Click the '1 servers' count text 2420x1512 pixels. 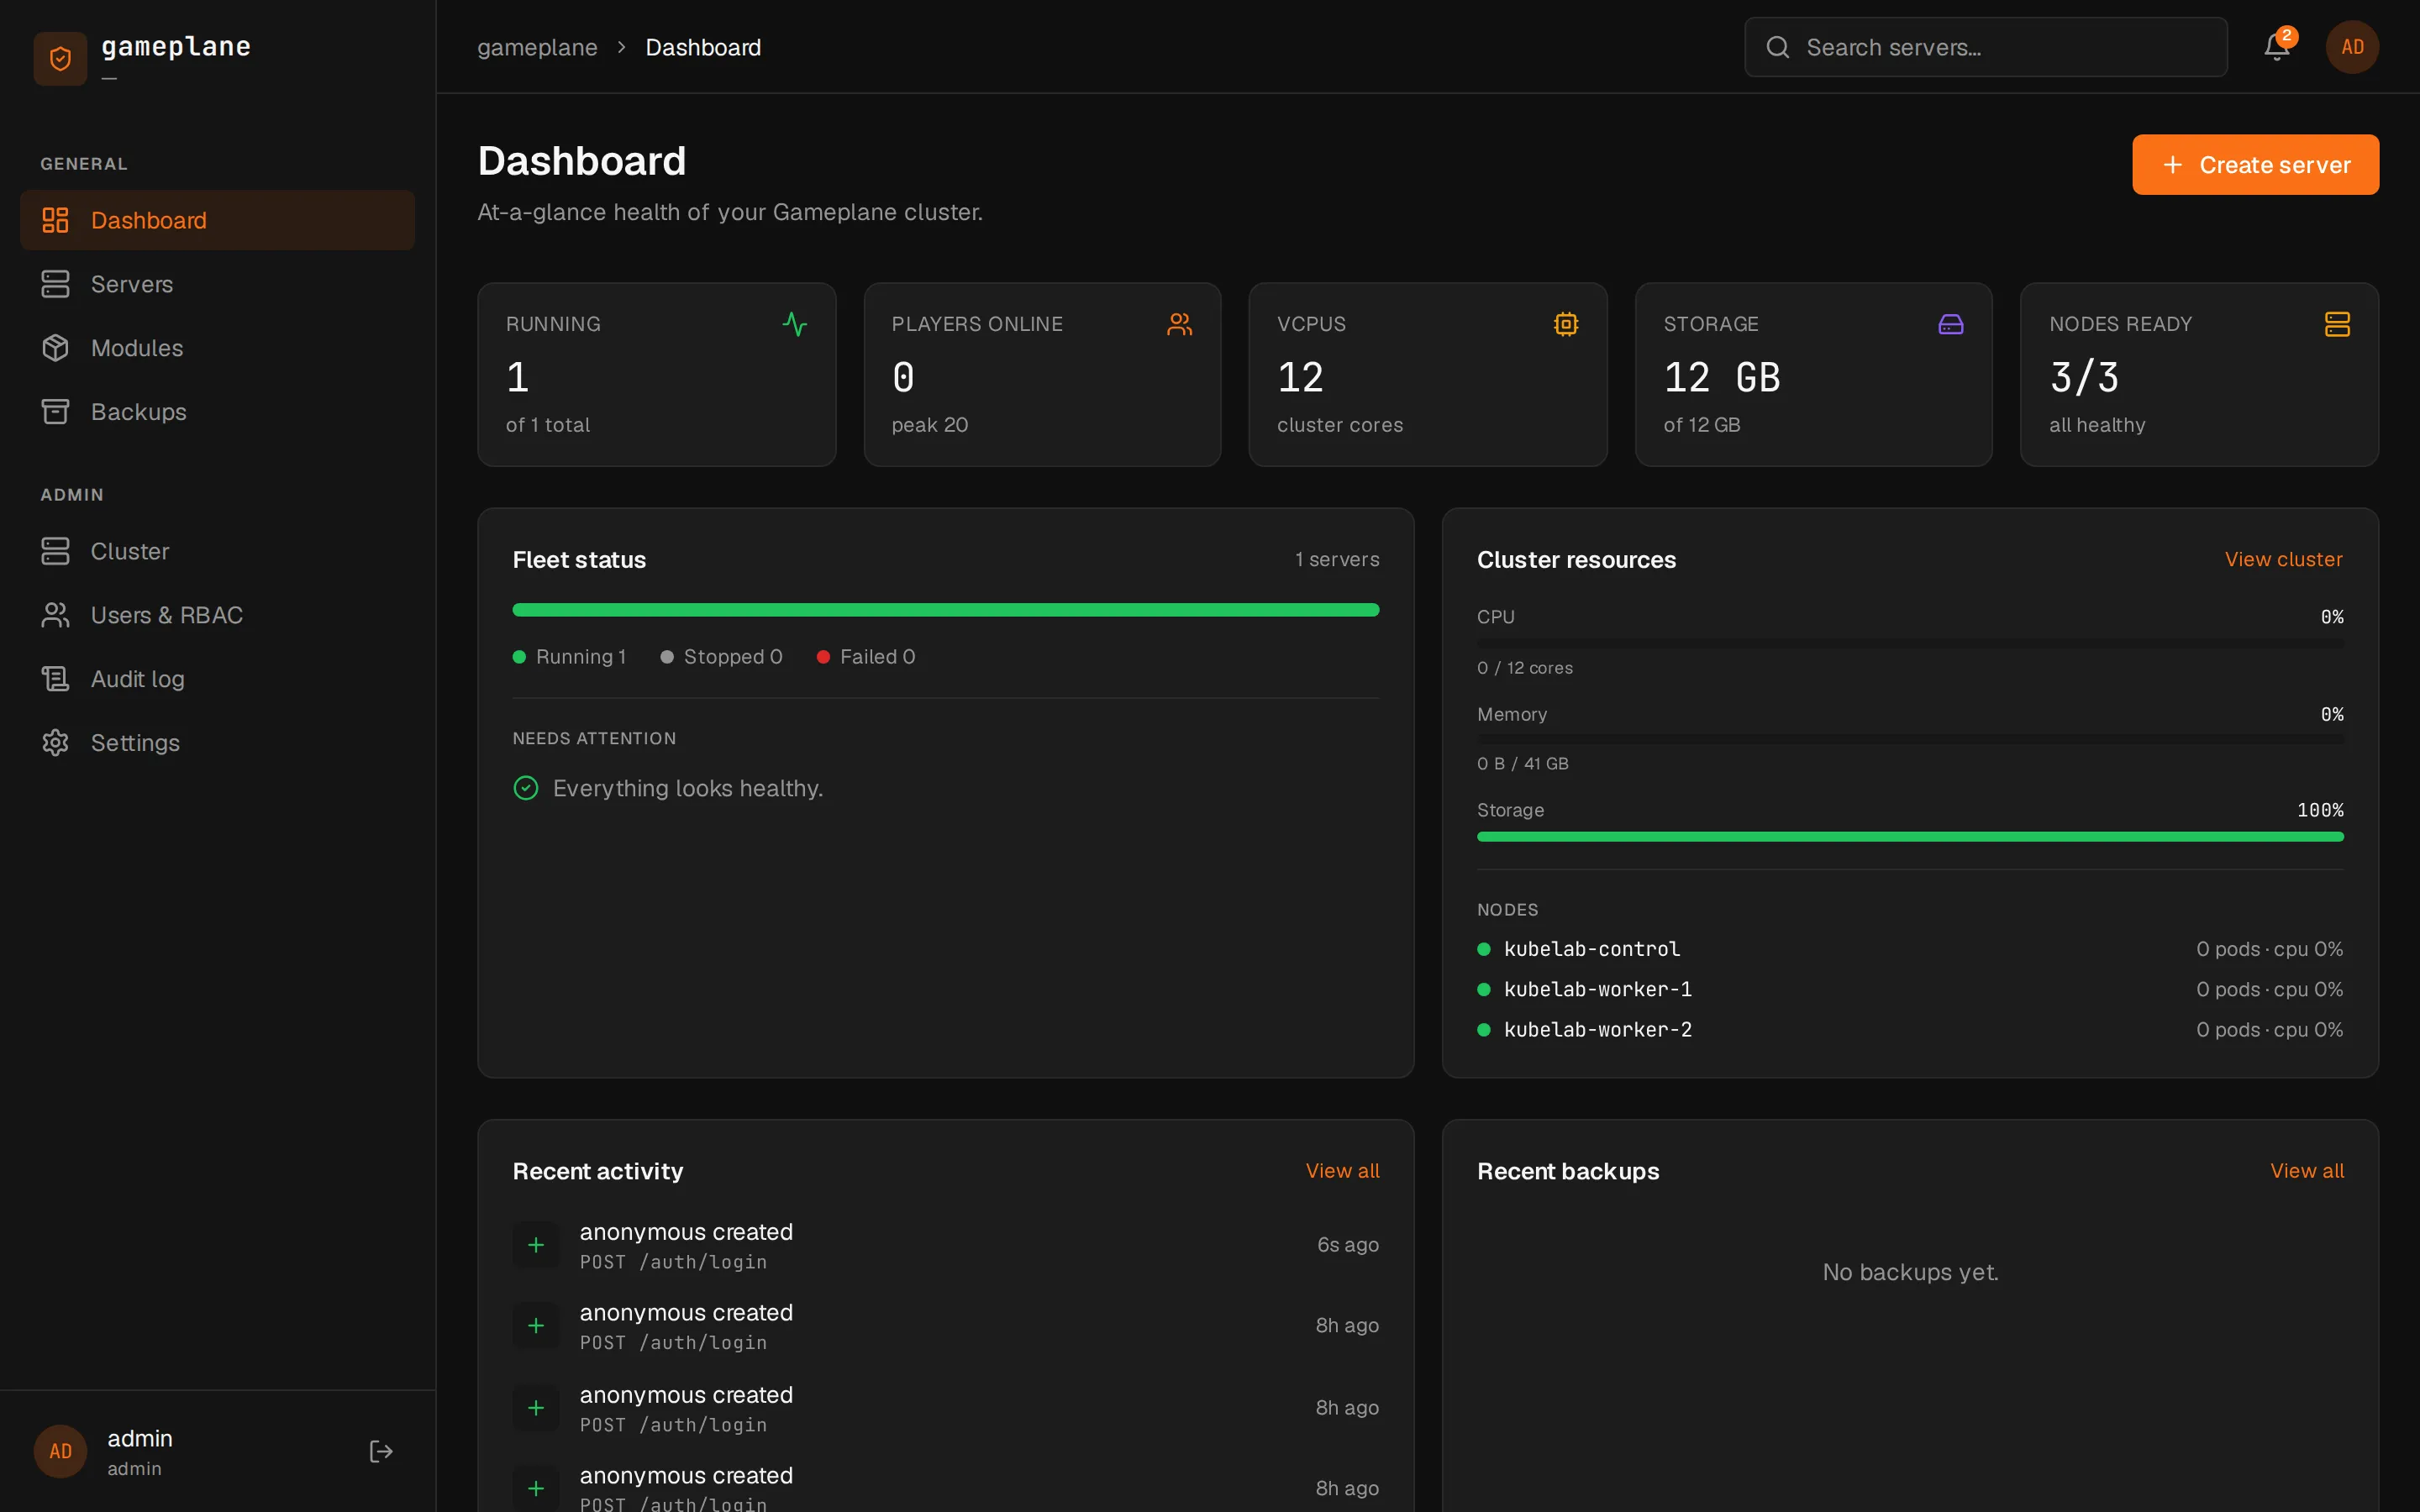1337,559
